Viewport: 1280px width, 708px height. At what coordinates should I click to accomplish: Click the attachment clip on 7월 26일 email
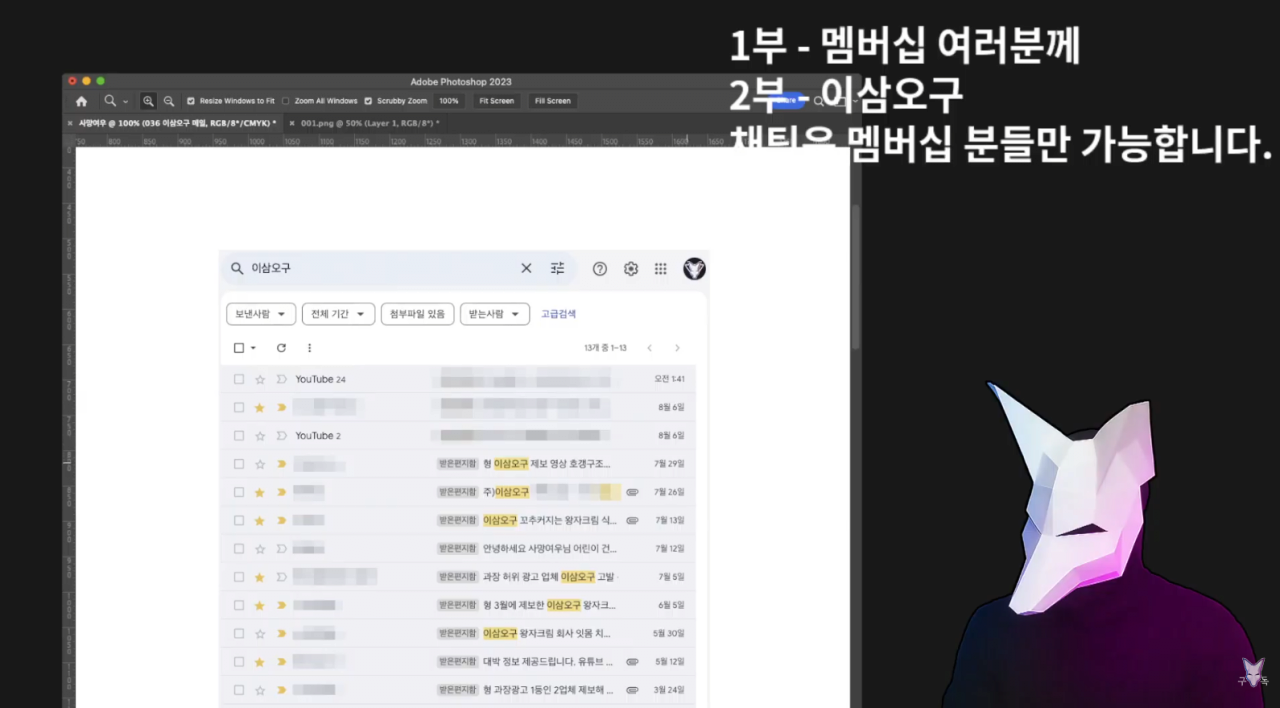point(632,492)
